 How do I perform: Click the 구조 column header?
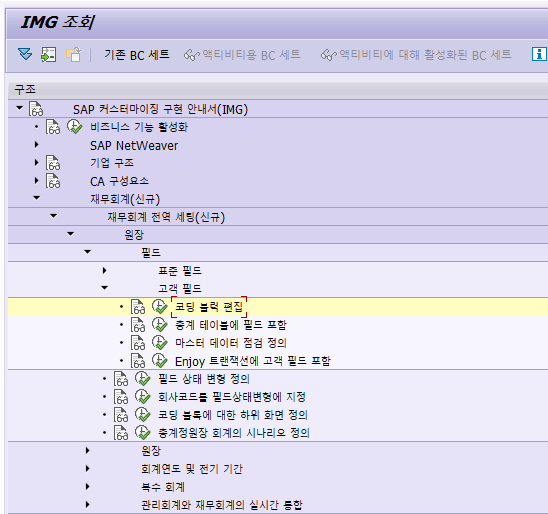pyautogui.click(x=25, y=89)
